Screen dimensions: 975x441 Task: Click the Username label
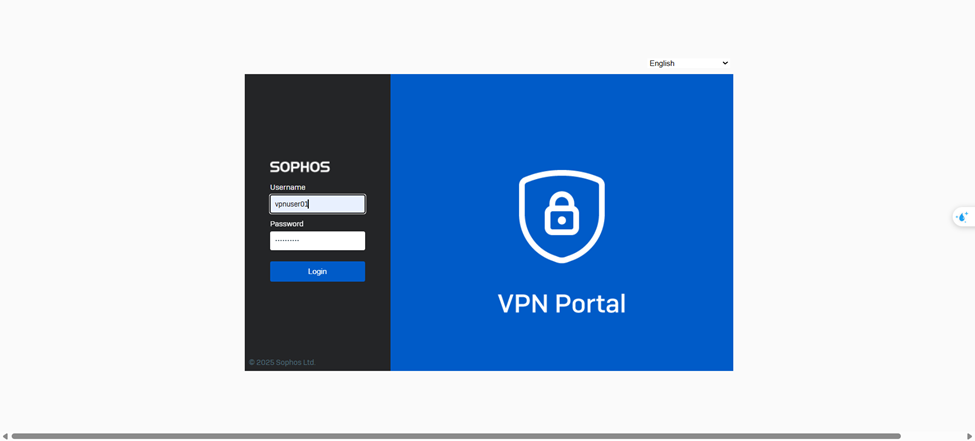(x=288, y=187)
